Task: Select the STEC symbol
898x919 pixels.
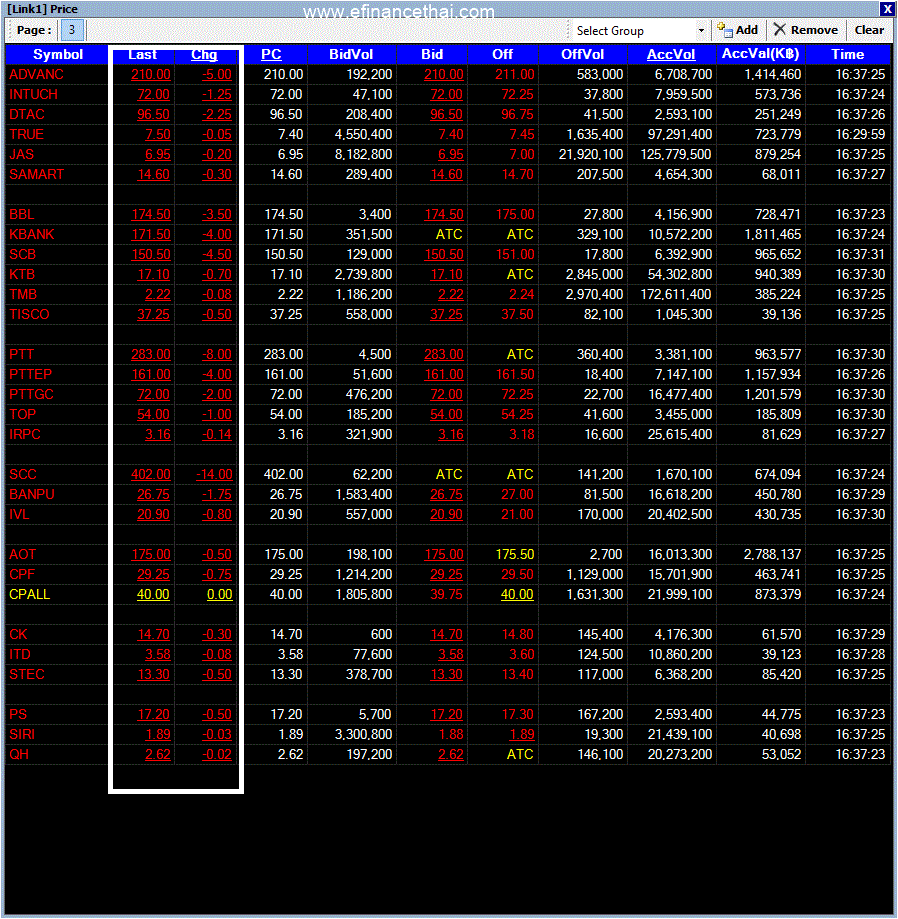Action: click(27, 674)
